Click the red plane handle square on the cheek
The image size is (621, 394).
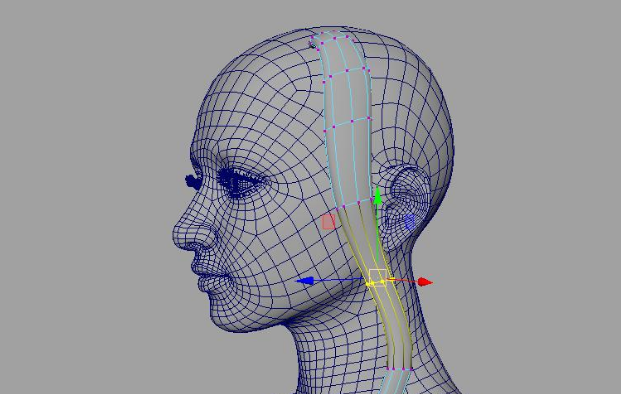tap(328, 222)
